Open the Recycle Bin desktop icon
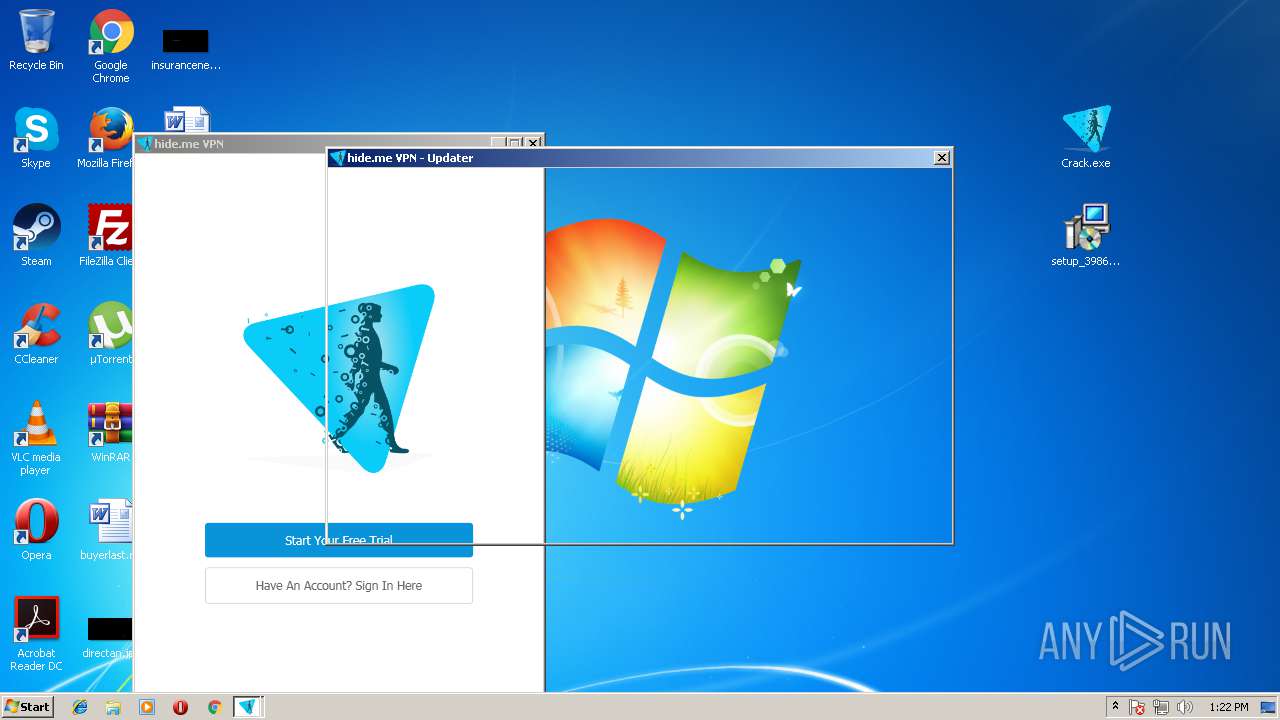 pyautogui.click(x=36, y=40)
